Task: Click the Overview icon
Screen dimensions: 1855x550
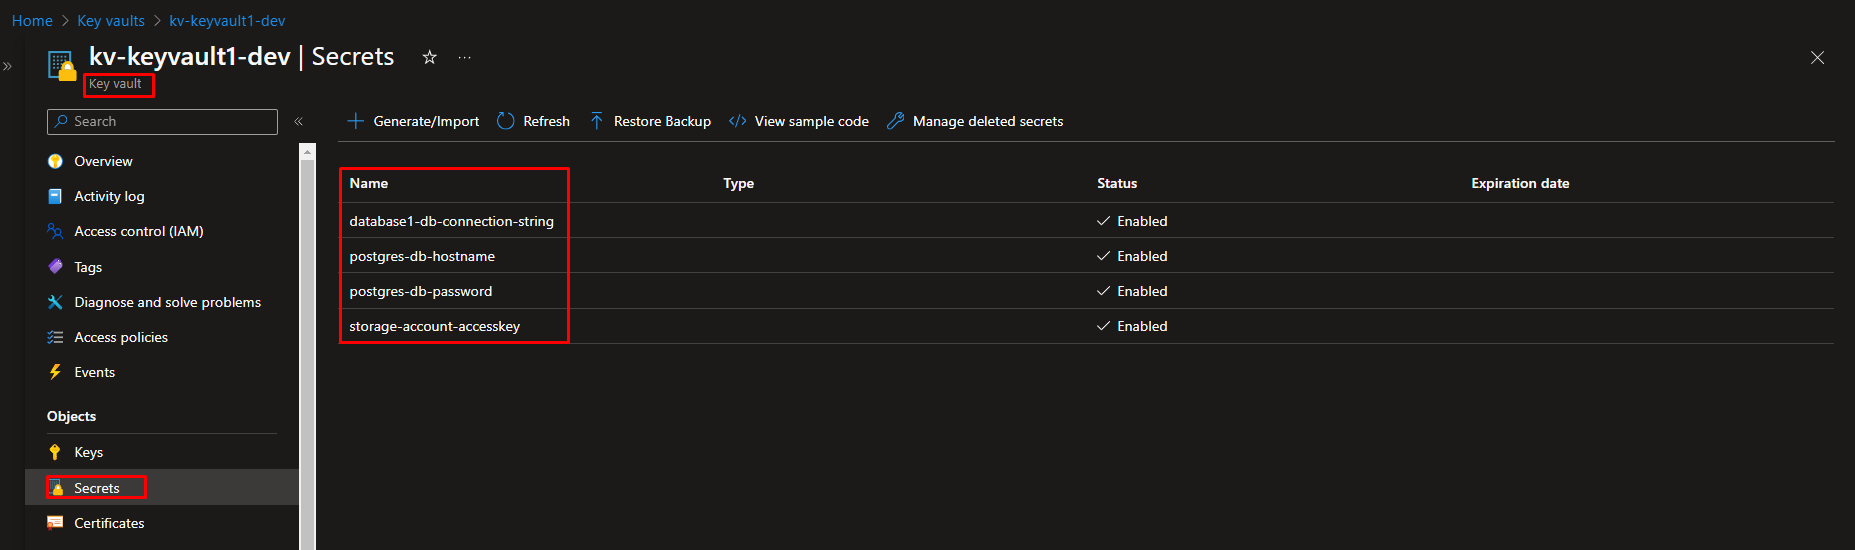Action: 56,161
